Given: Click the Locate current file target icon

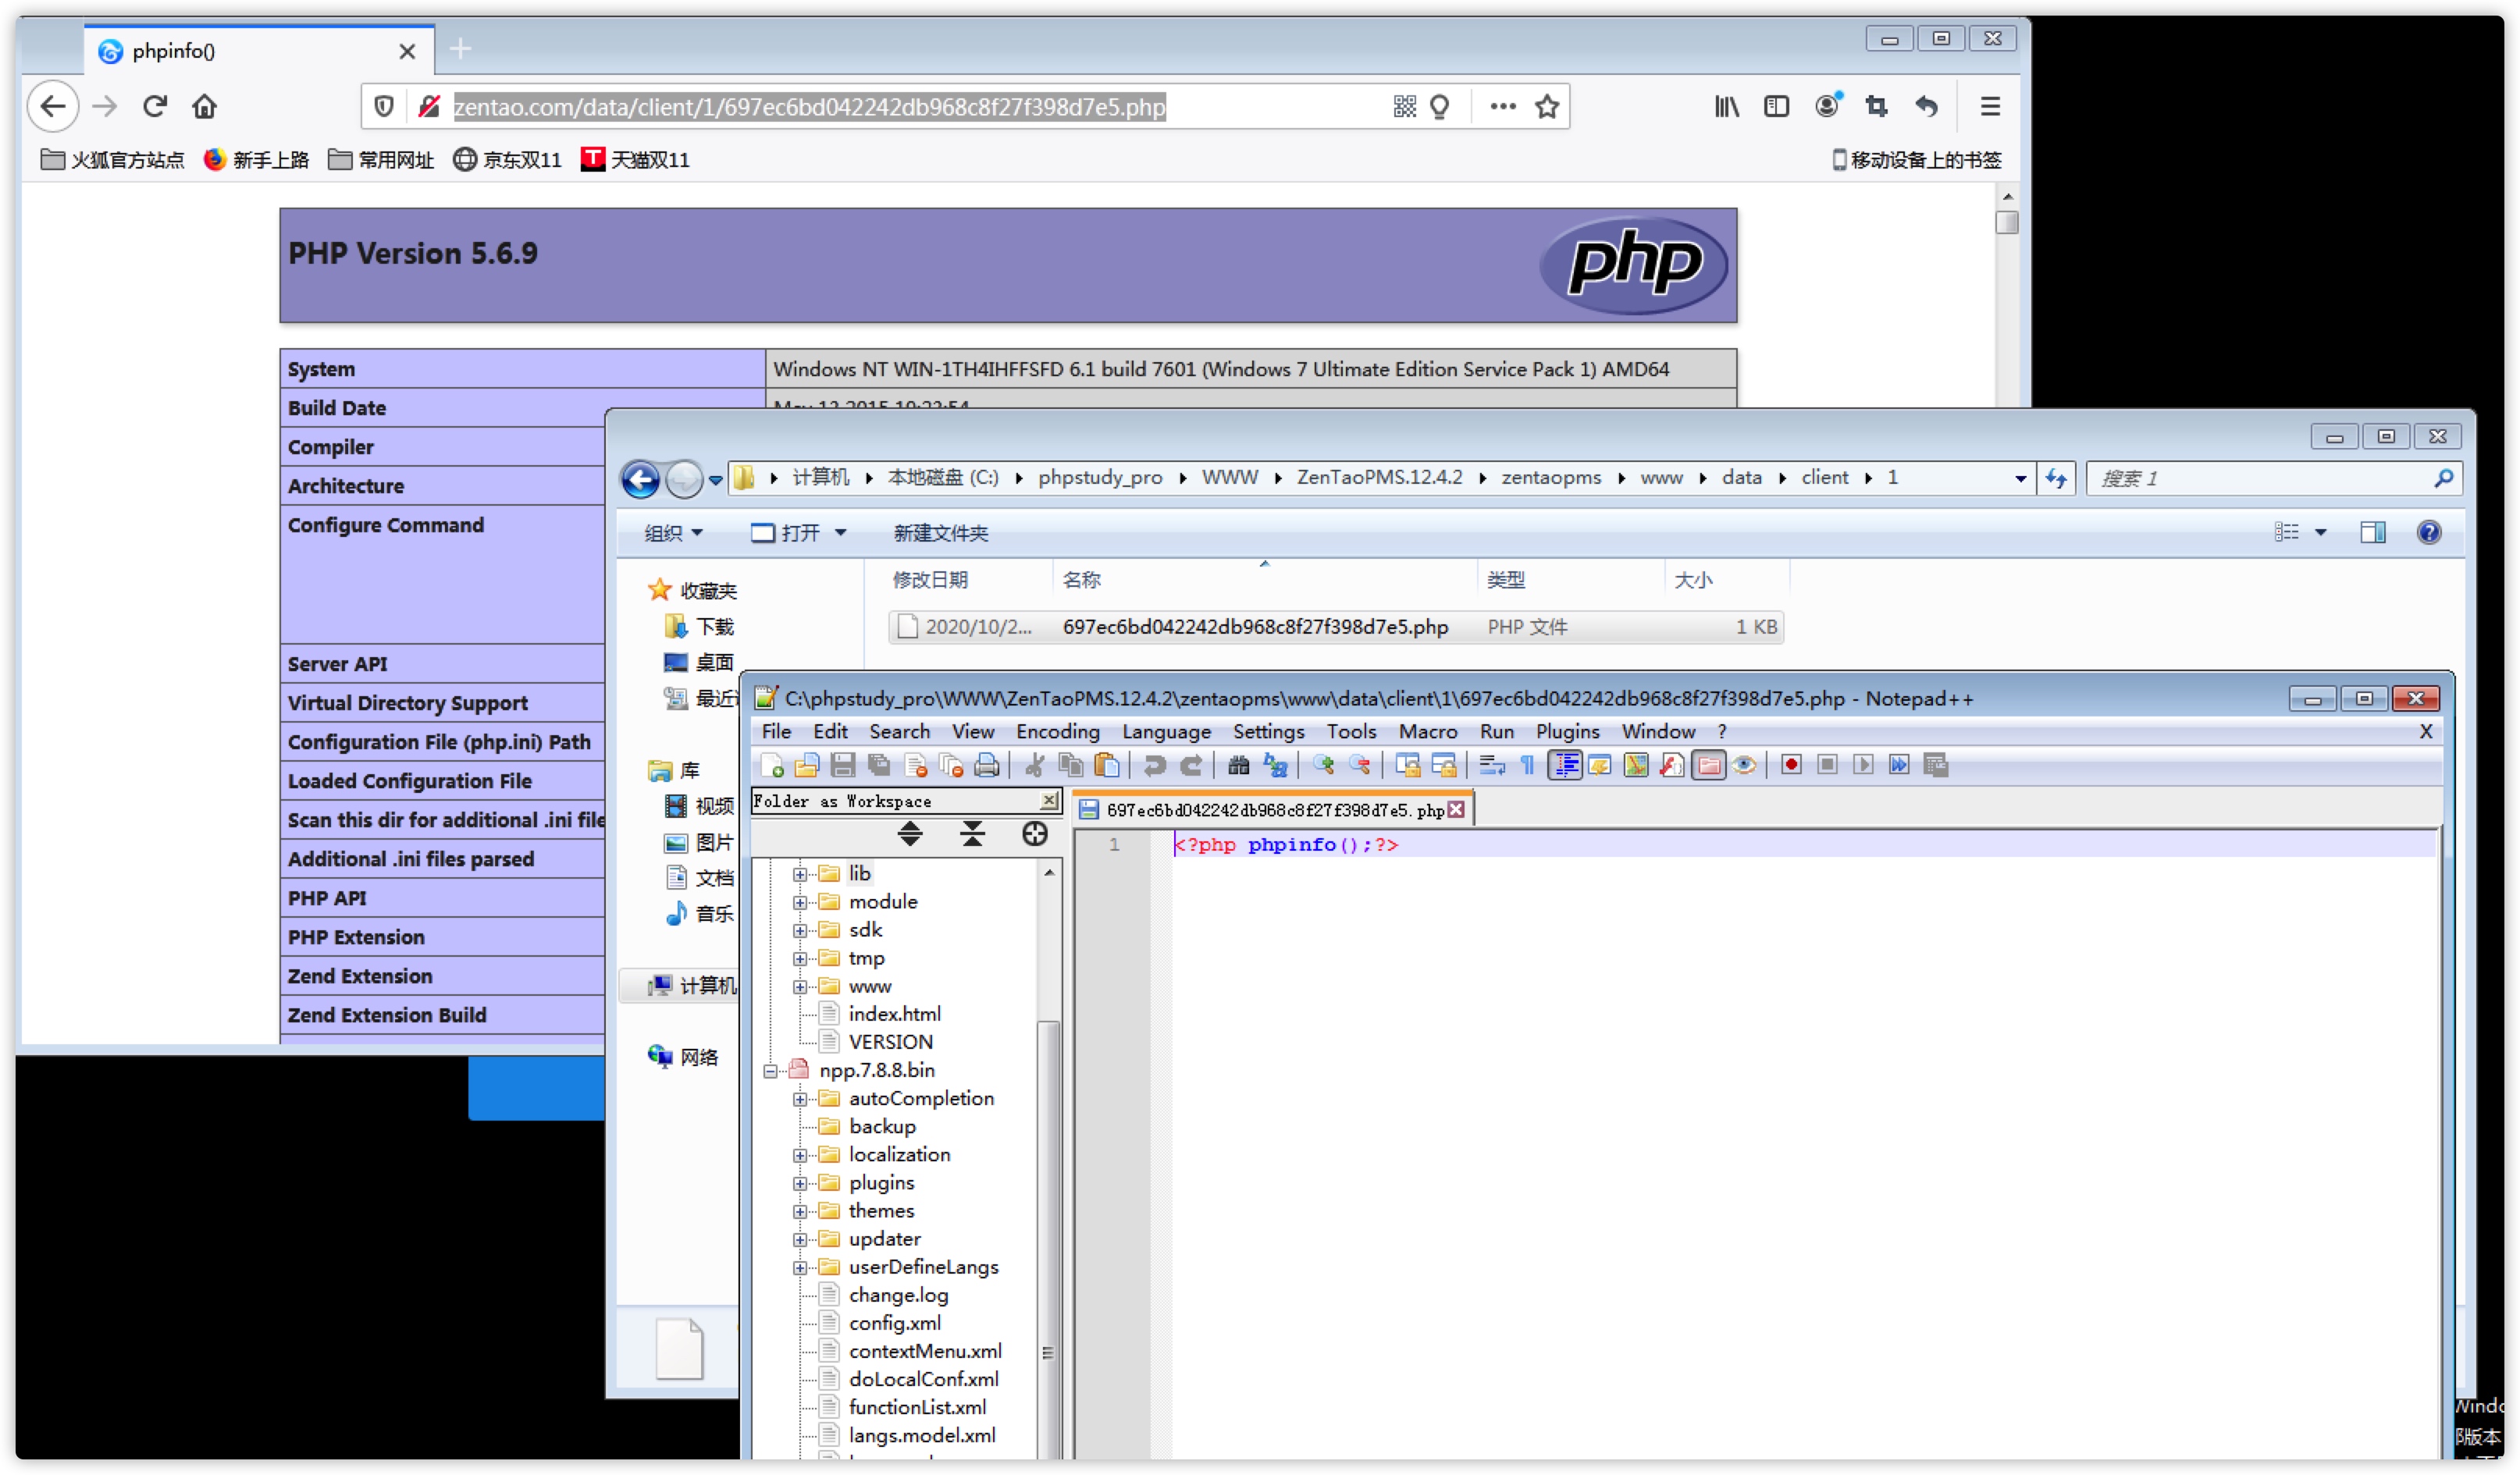Looking at the screenshot, I should coord(1035,835).
